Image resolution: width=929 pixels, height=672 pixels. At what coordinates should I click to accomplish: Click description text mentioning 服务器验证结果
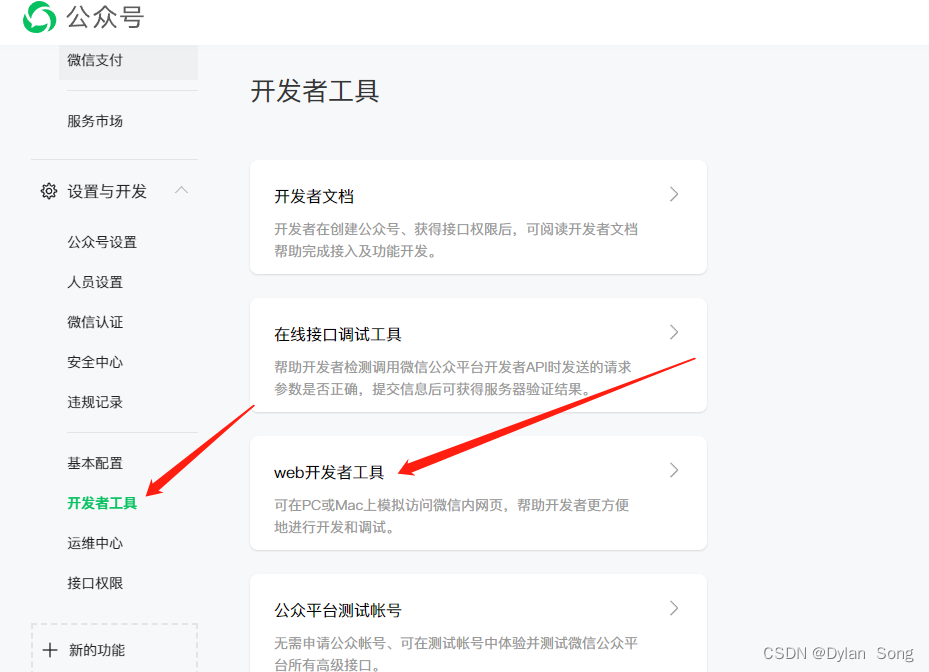(433, 389)
